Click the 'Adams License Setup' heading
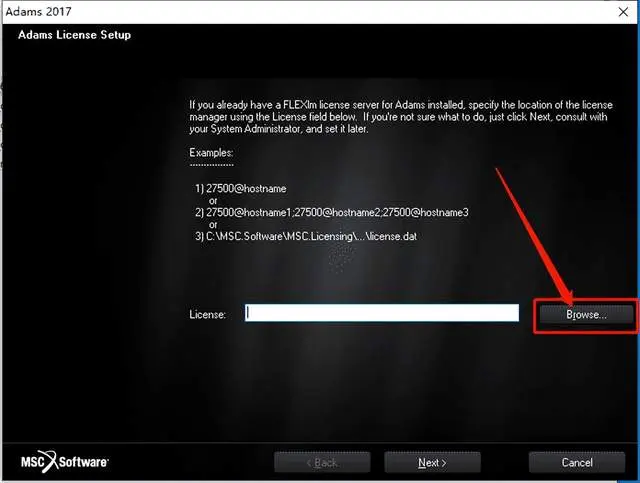 (x=74, y=35)
